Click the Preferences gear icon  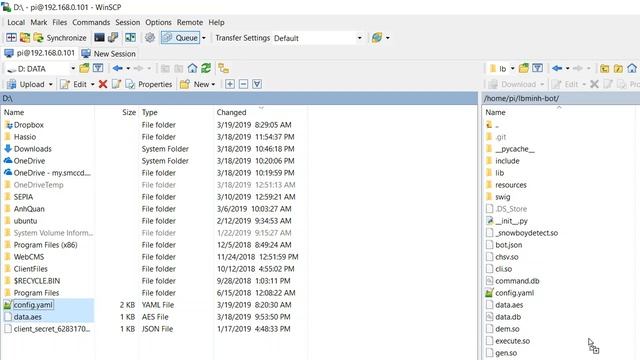point(150,38)
